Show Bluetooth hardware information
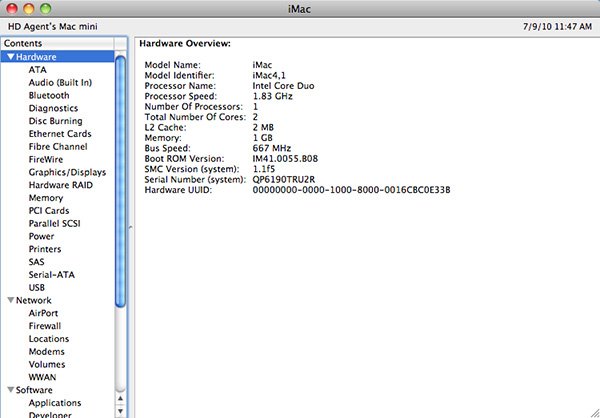 click(x=49, y=96)
